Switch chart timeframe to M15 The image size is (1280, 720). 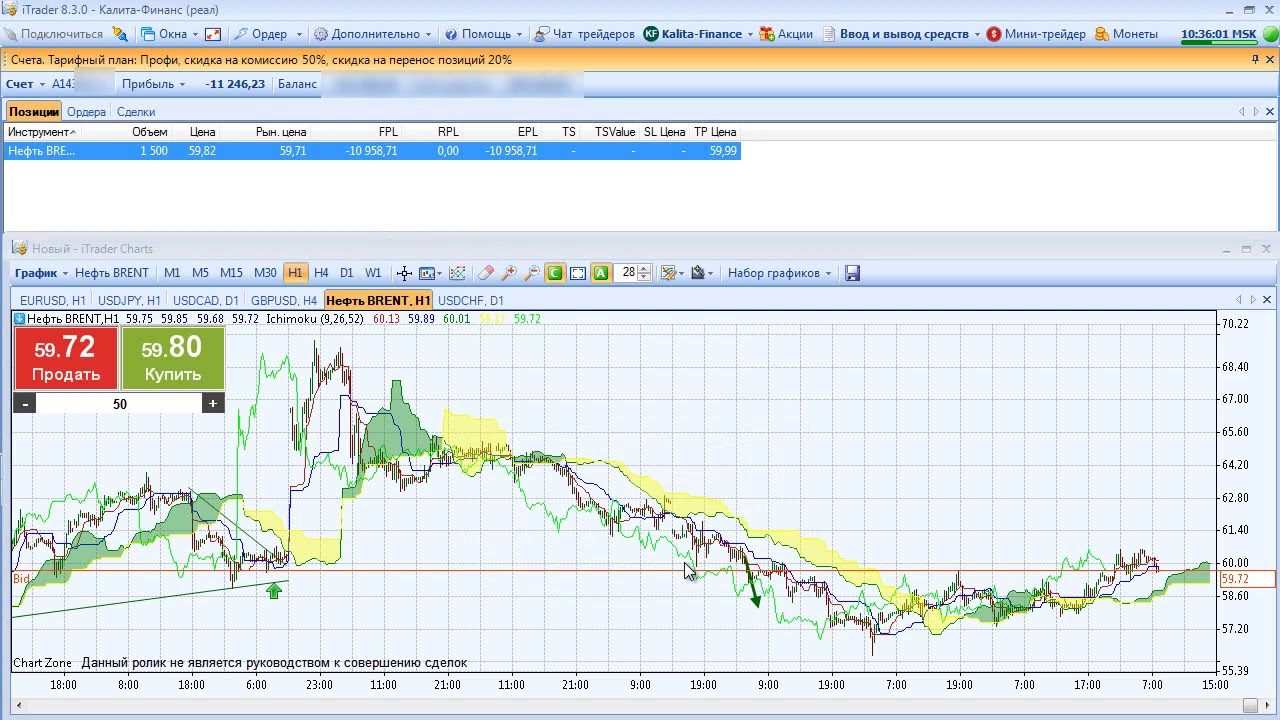click(231, 273)
